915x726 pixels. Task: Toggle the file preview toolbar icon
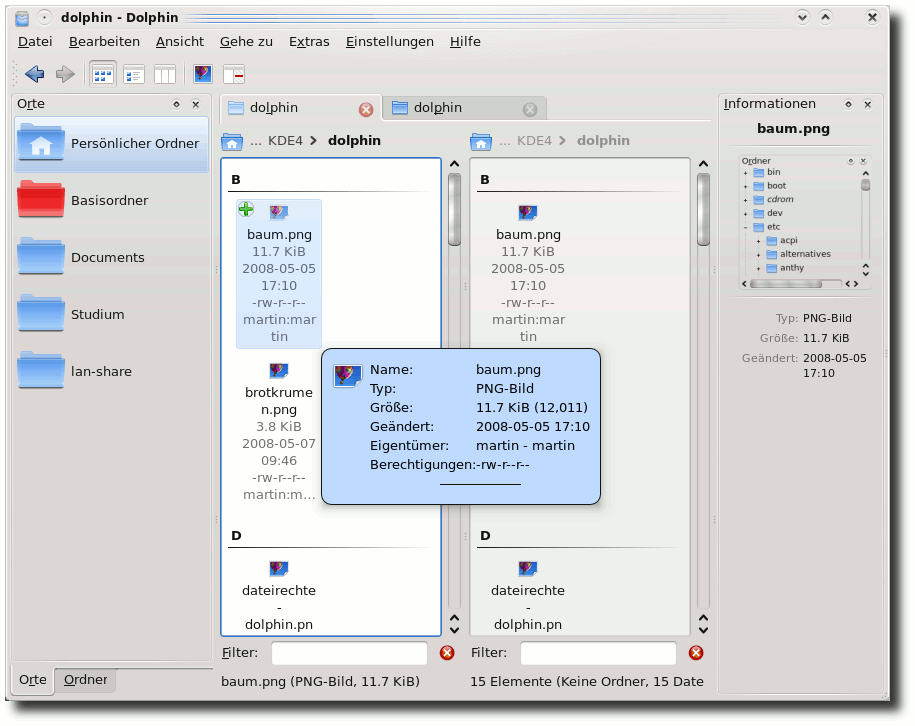(x=202, y=74)
